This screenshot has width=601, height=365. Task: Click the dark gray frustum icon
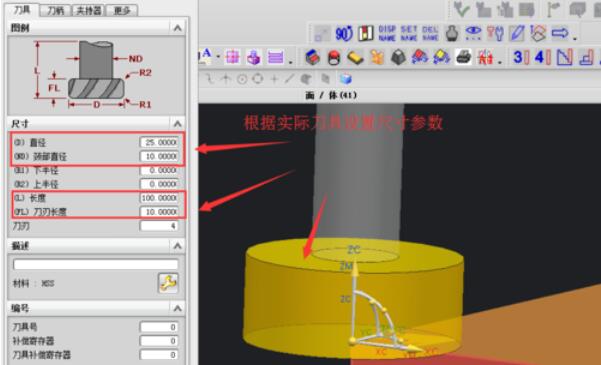pyautogui.click(x=399, y=58)
